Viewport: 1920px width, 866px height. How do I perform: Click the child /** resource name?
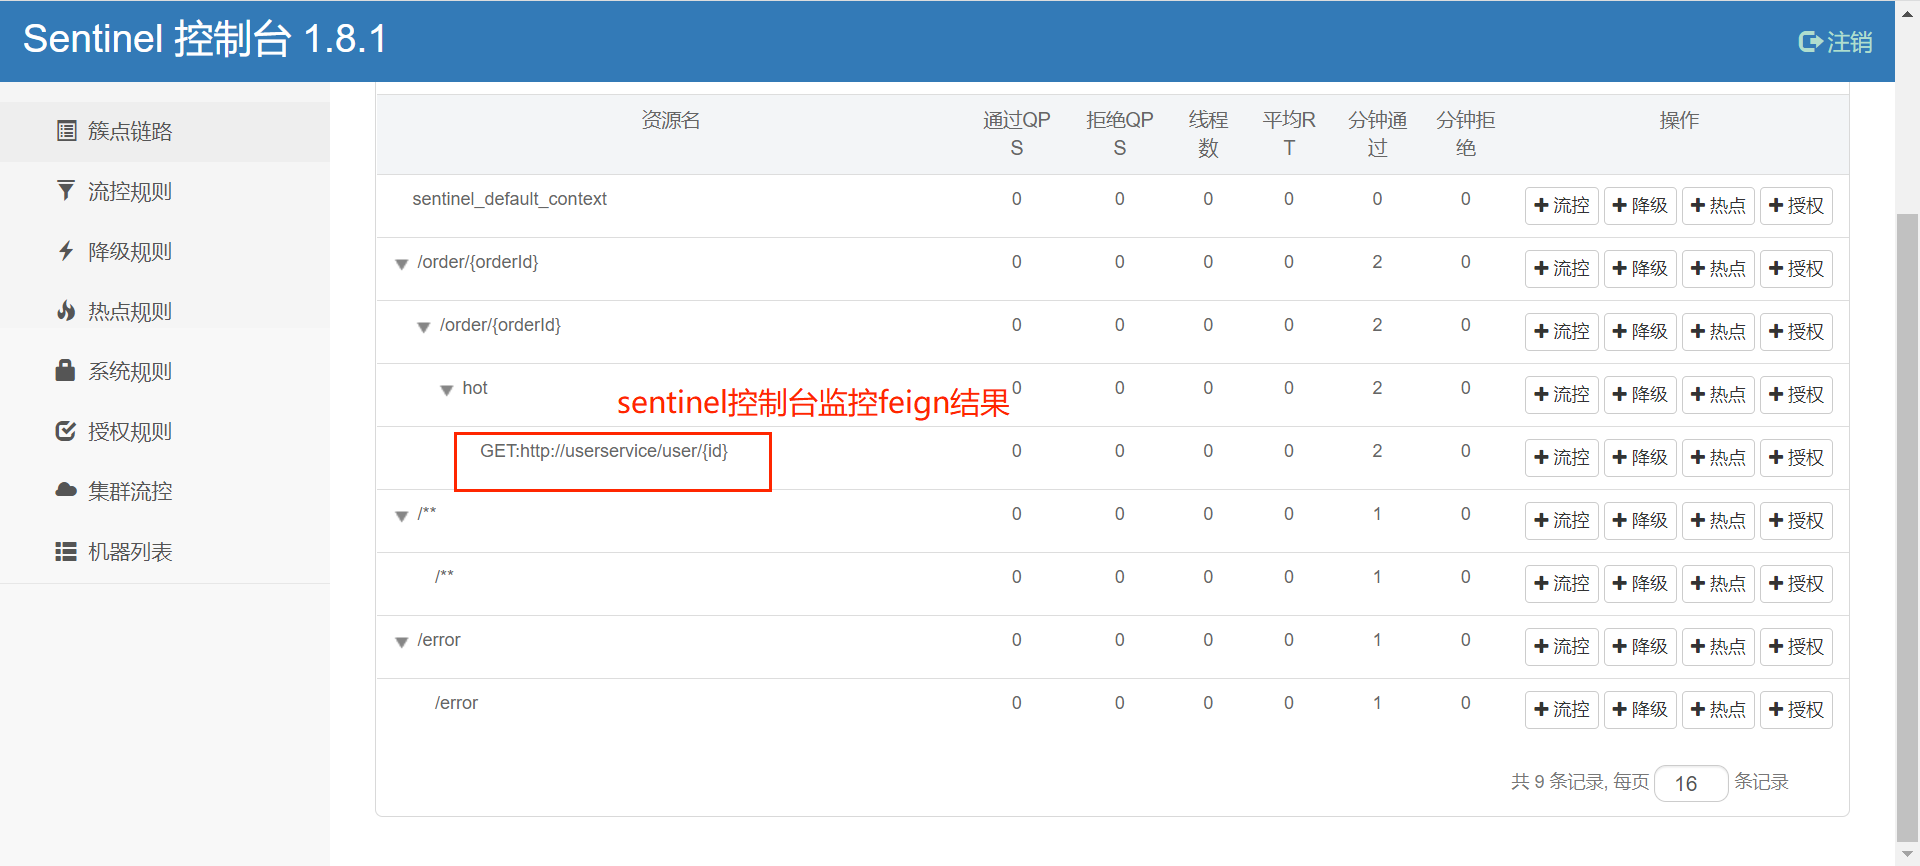coord(444,576)
